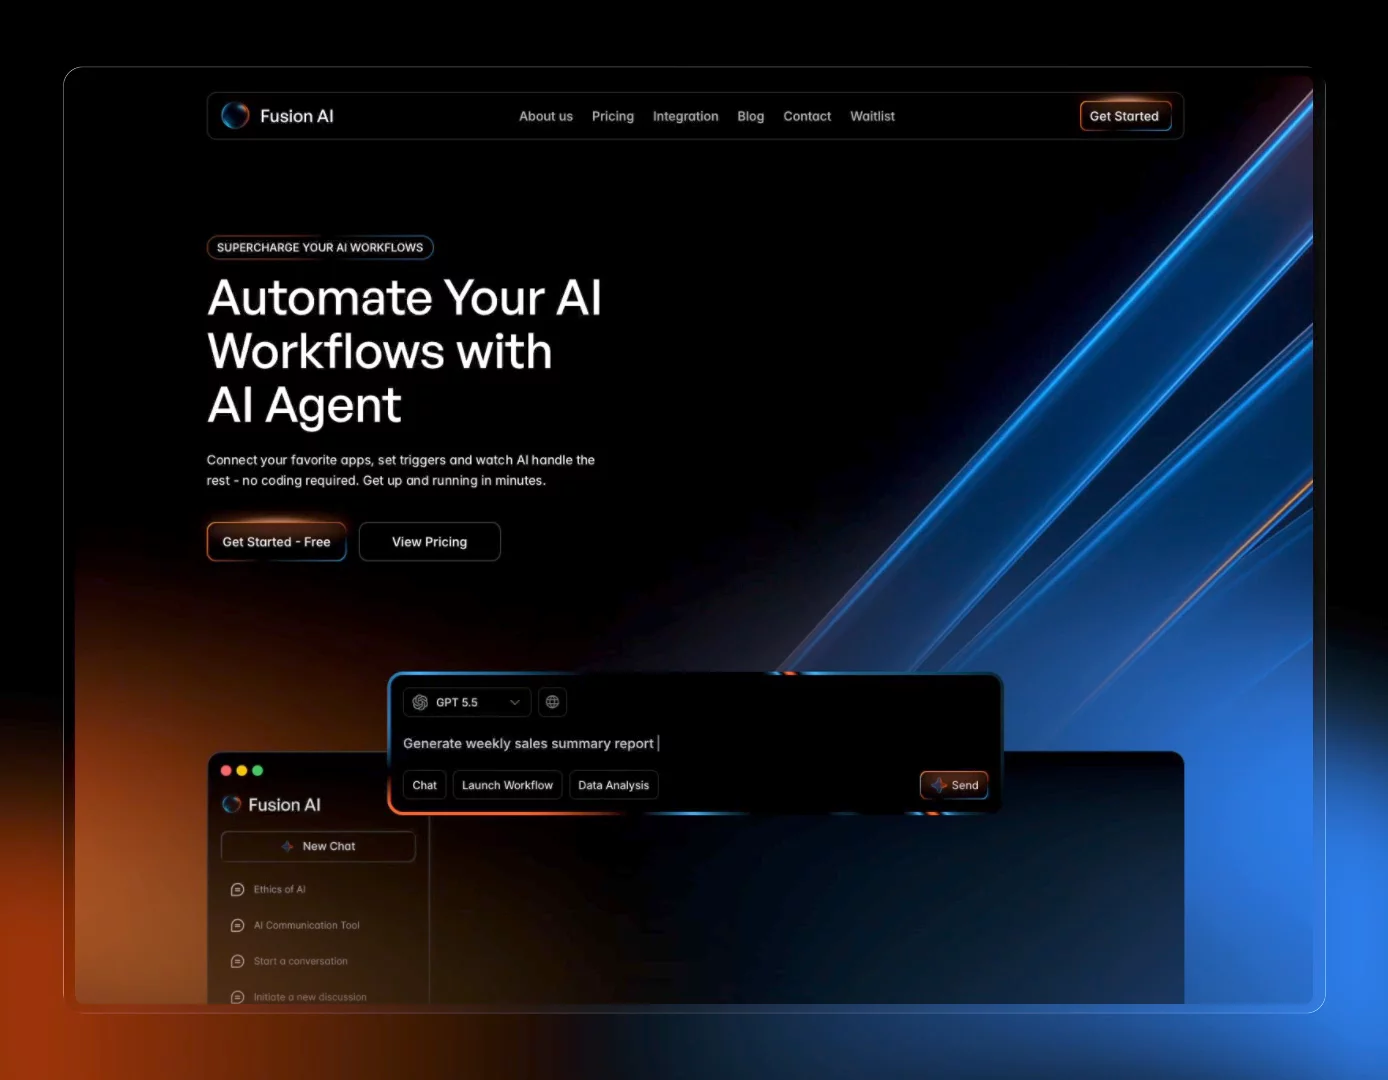Click chat icon next to Ethics of AI
The image size is (1388, 1080).
point(237,889)
